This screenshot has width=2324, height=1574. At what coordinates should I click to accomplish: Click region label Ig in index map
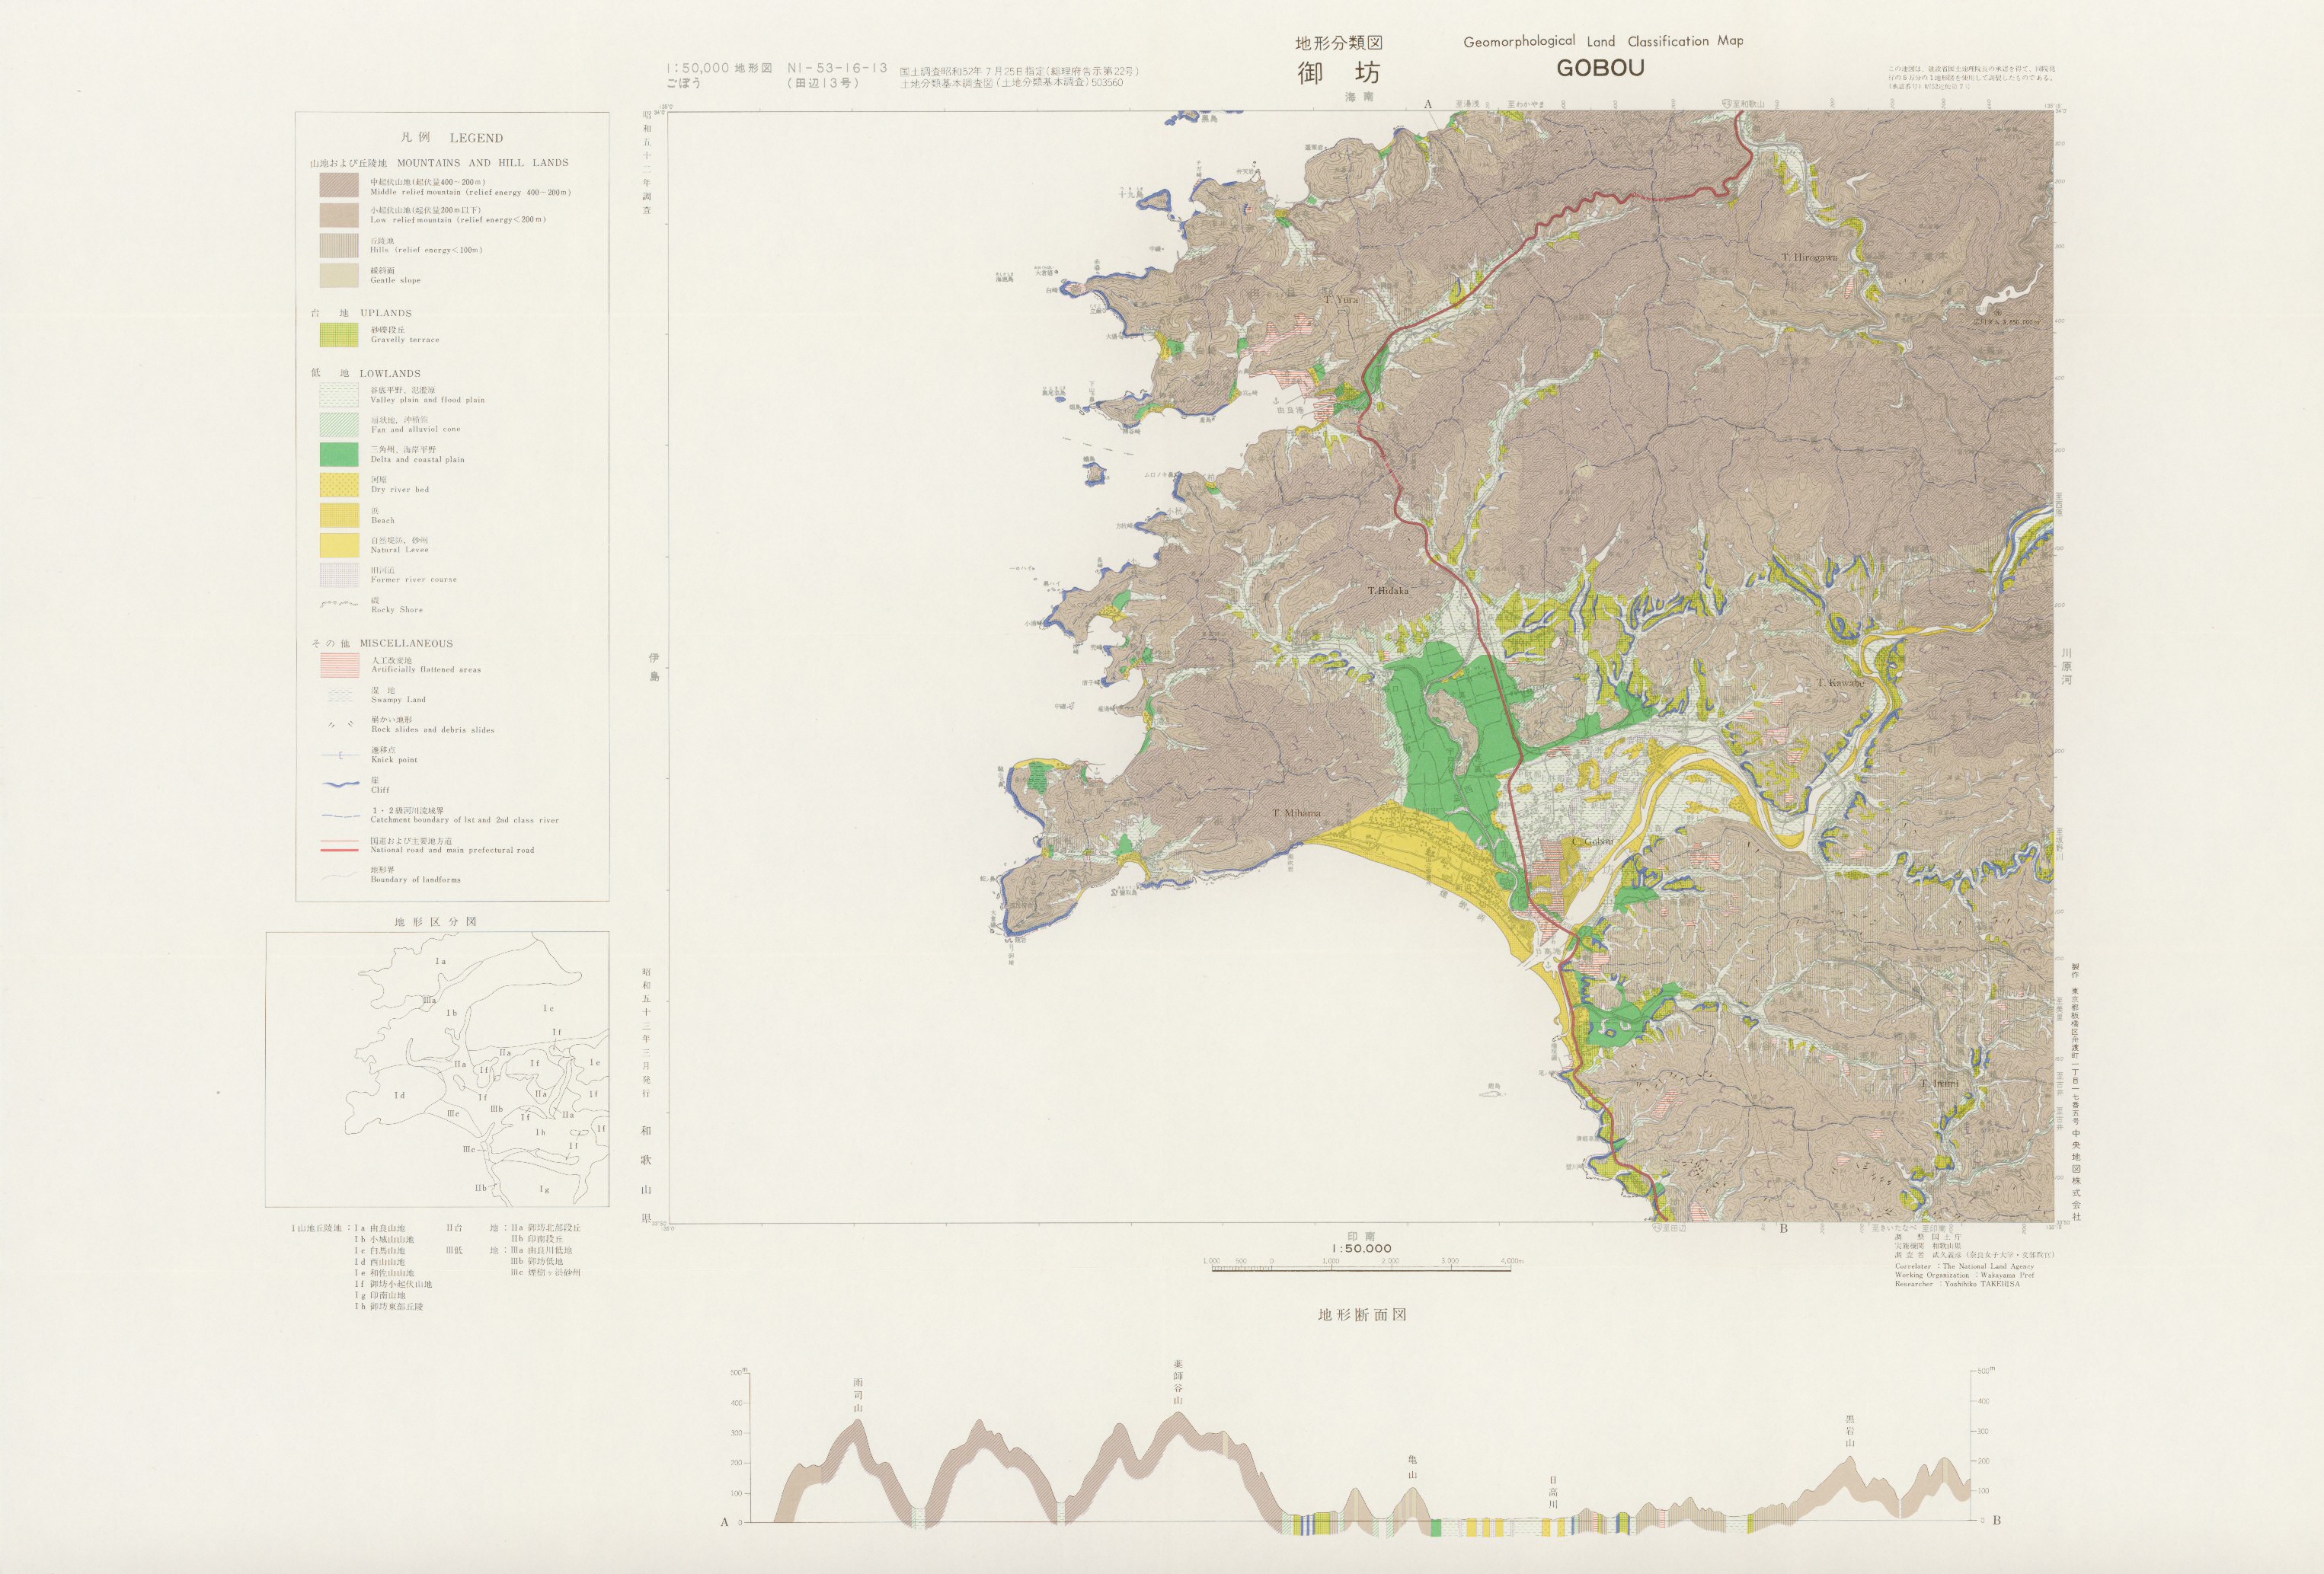pyautogui.click(x=544, y=1190)
